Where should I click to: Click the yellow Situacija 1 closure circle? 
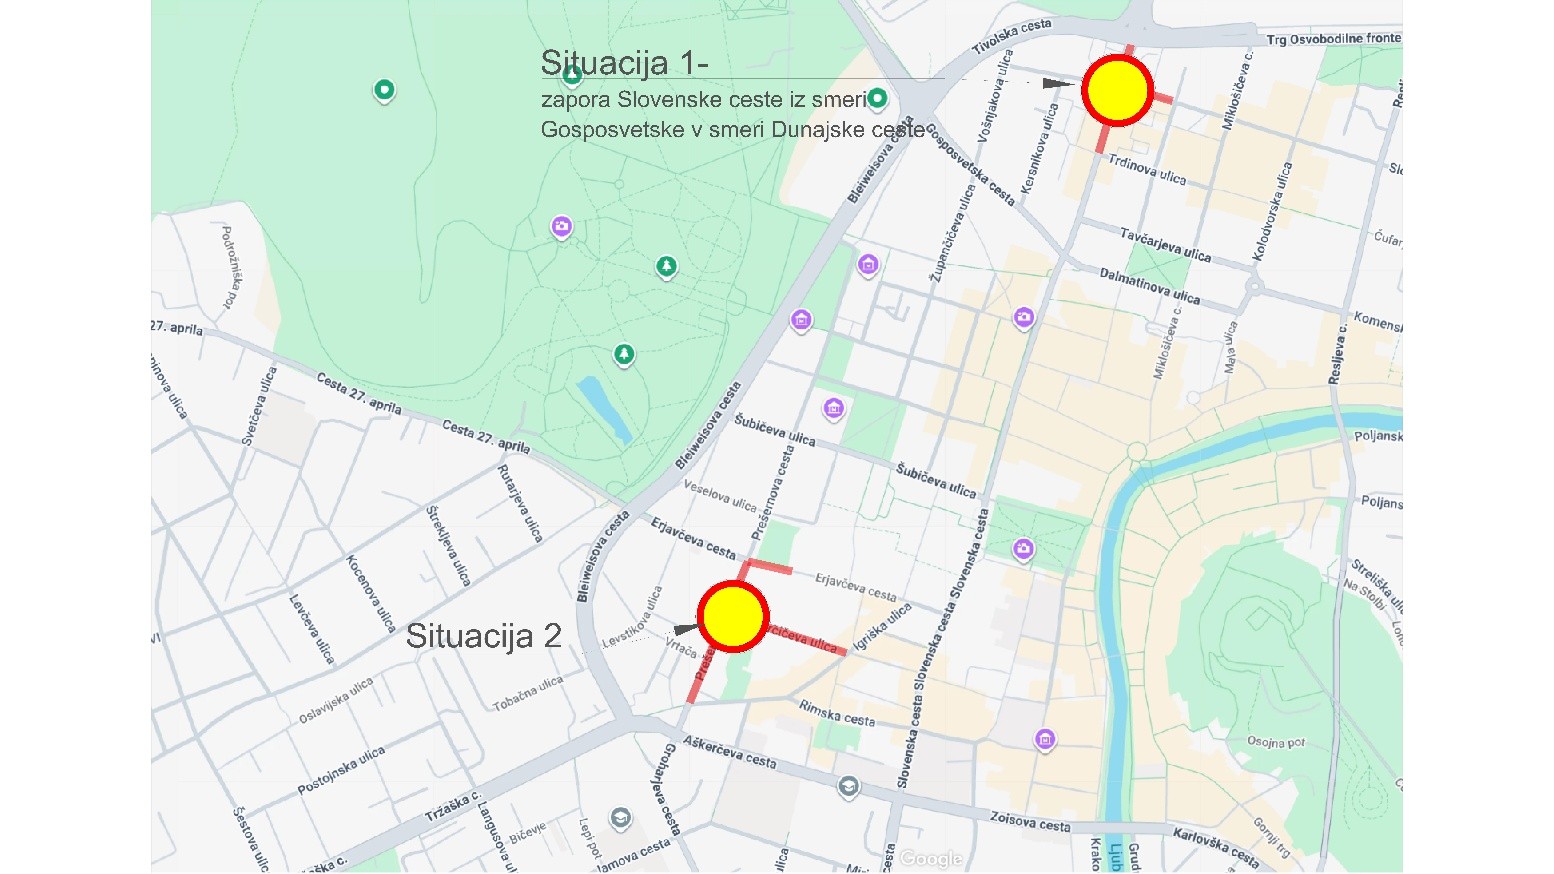point(1117,90)
